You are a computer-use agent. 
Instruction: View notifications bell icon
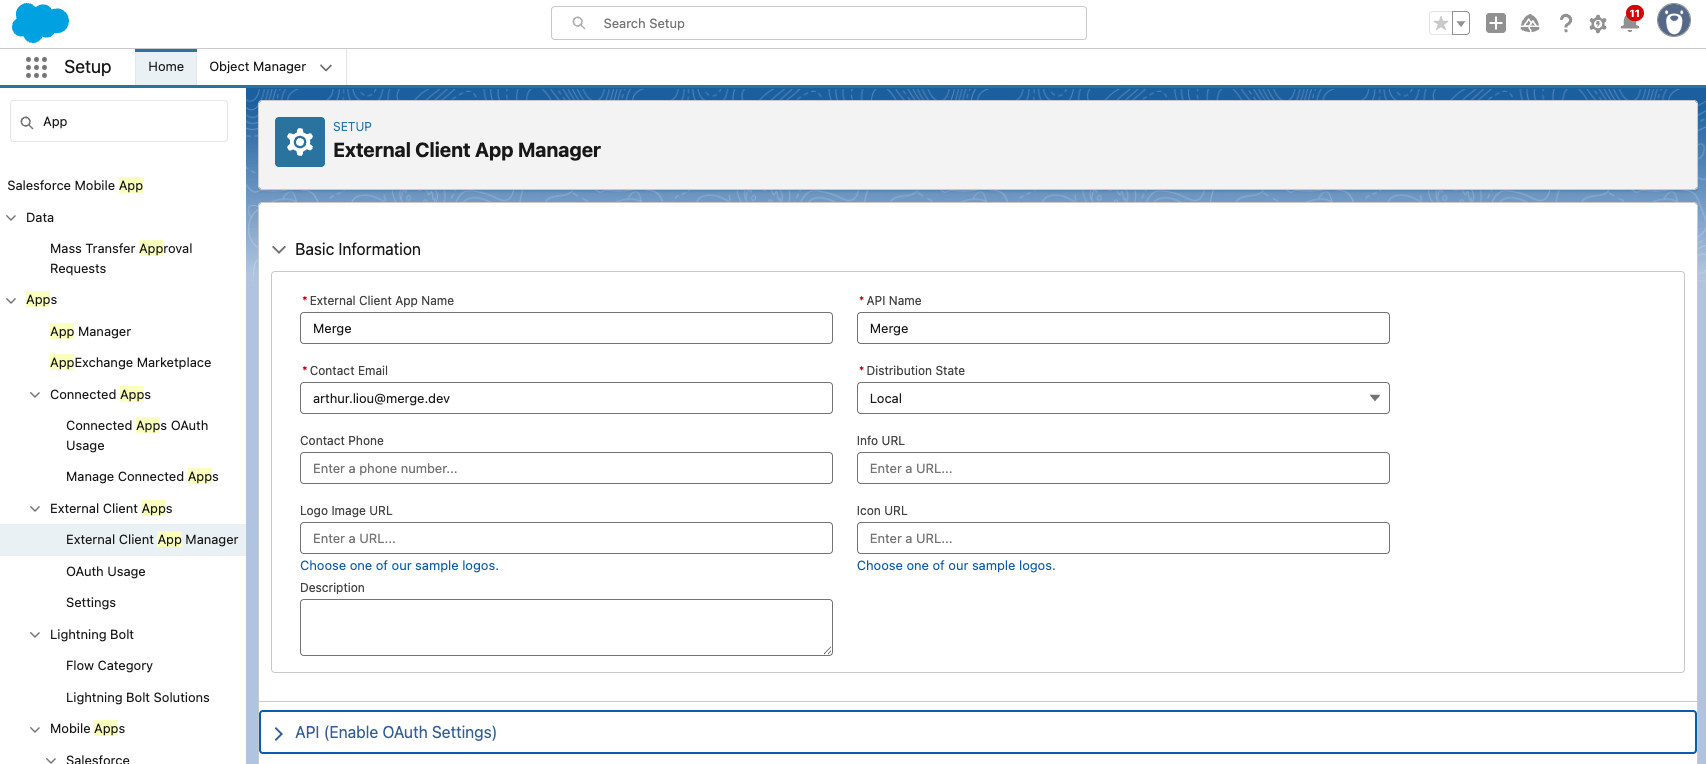point(1630,24)
